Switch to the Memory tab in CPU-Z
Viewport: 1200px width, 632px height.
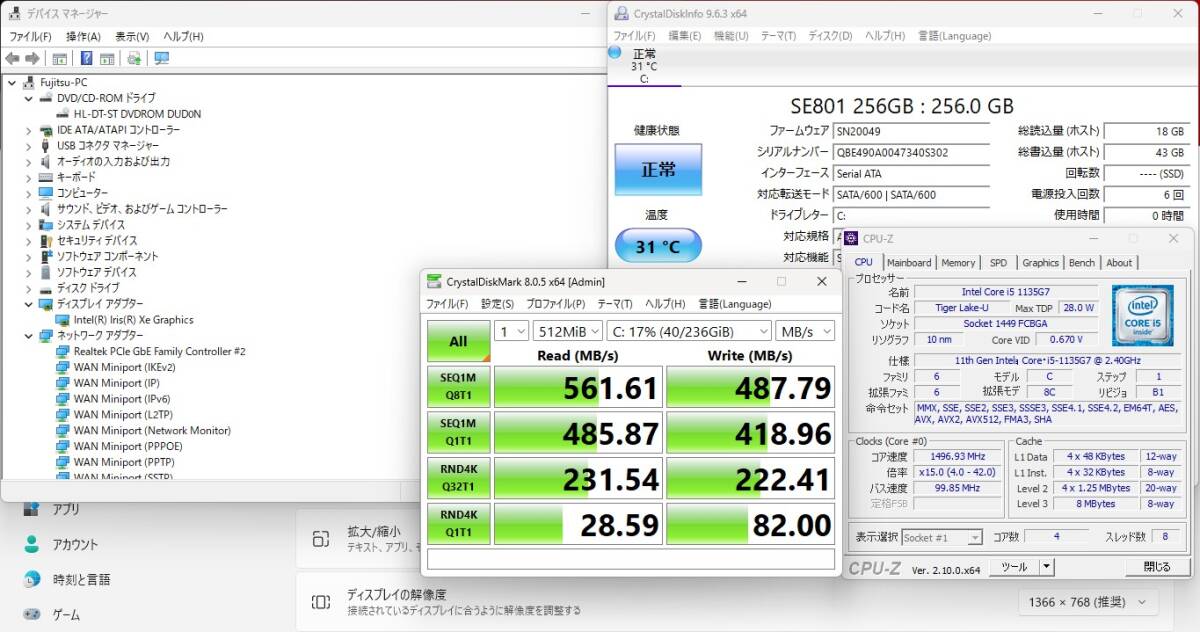[x=958, y=263]
